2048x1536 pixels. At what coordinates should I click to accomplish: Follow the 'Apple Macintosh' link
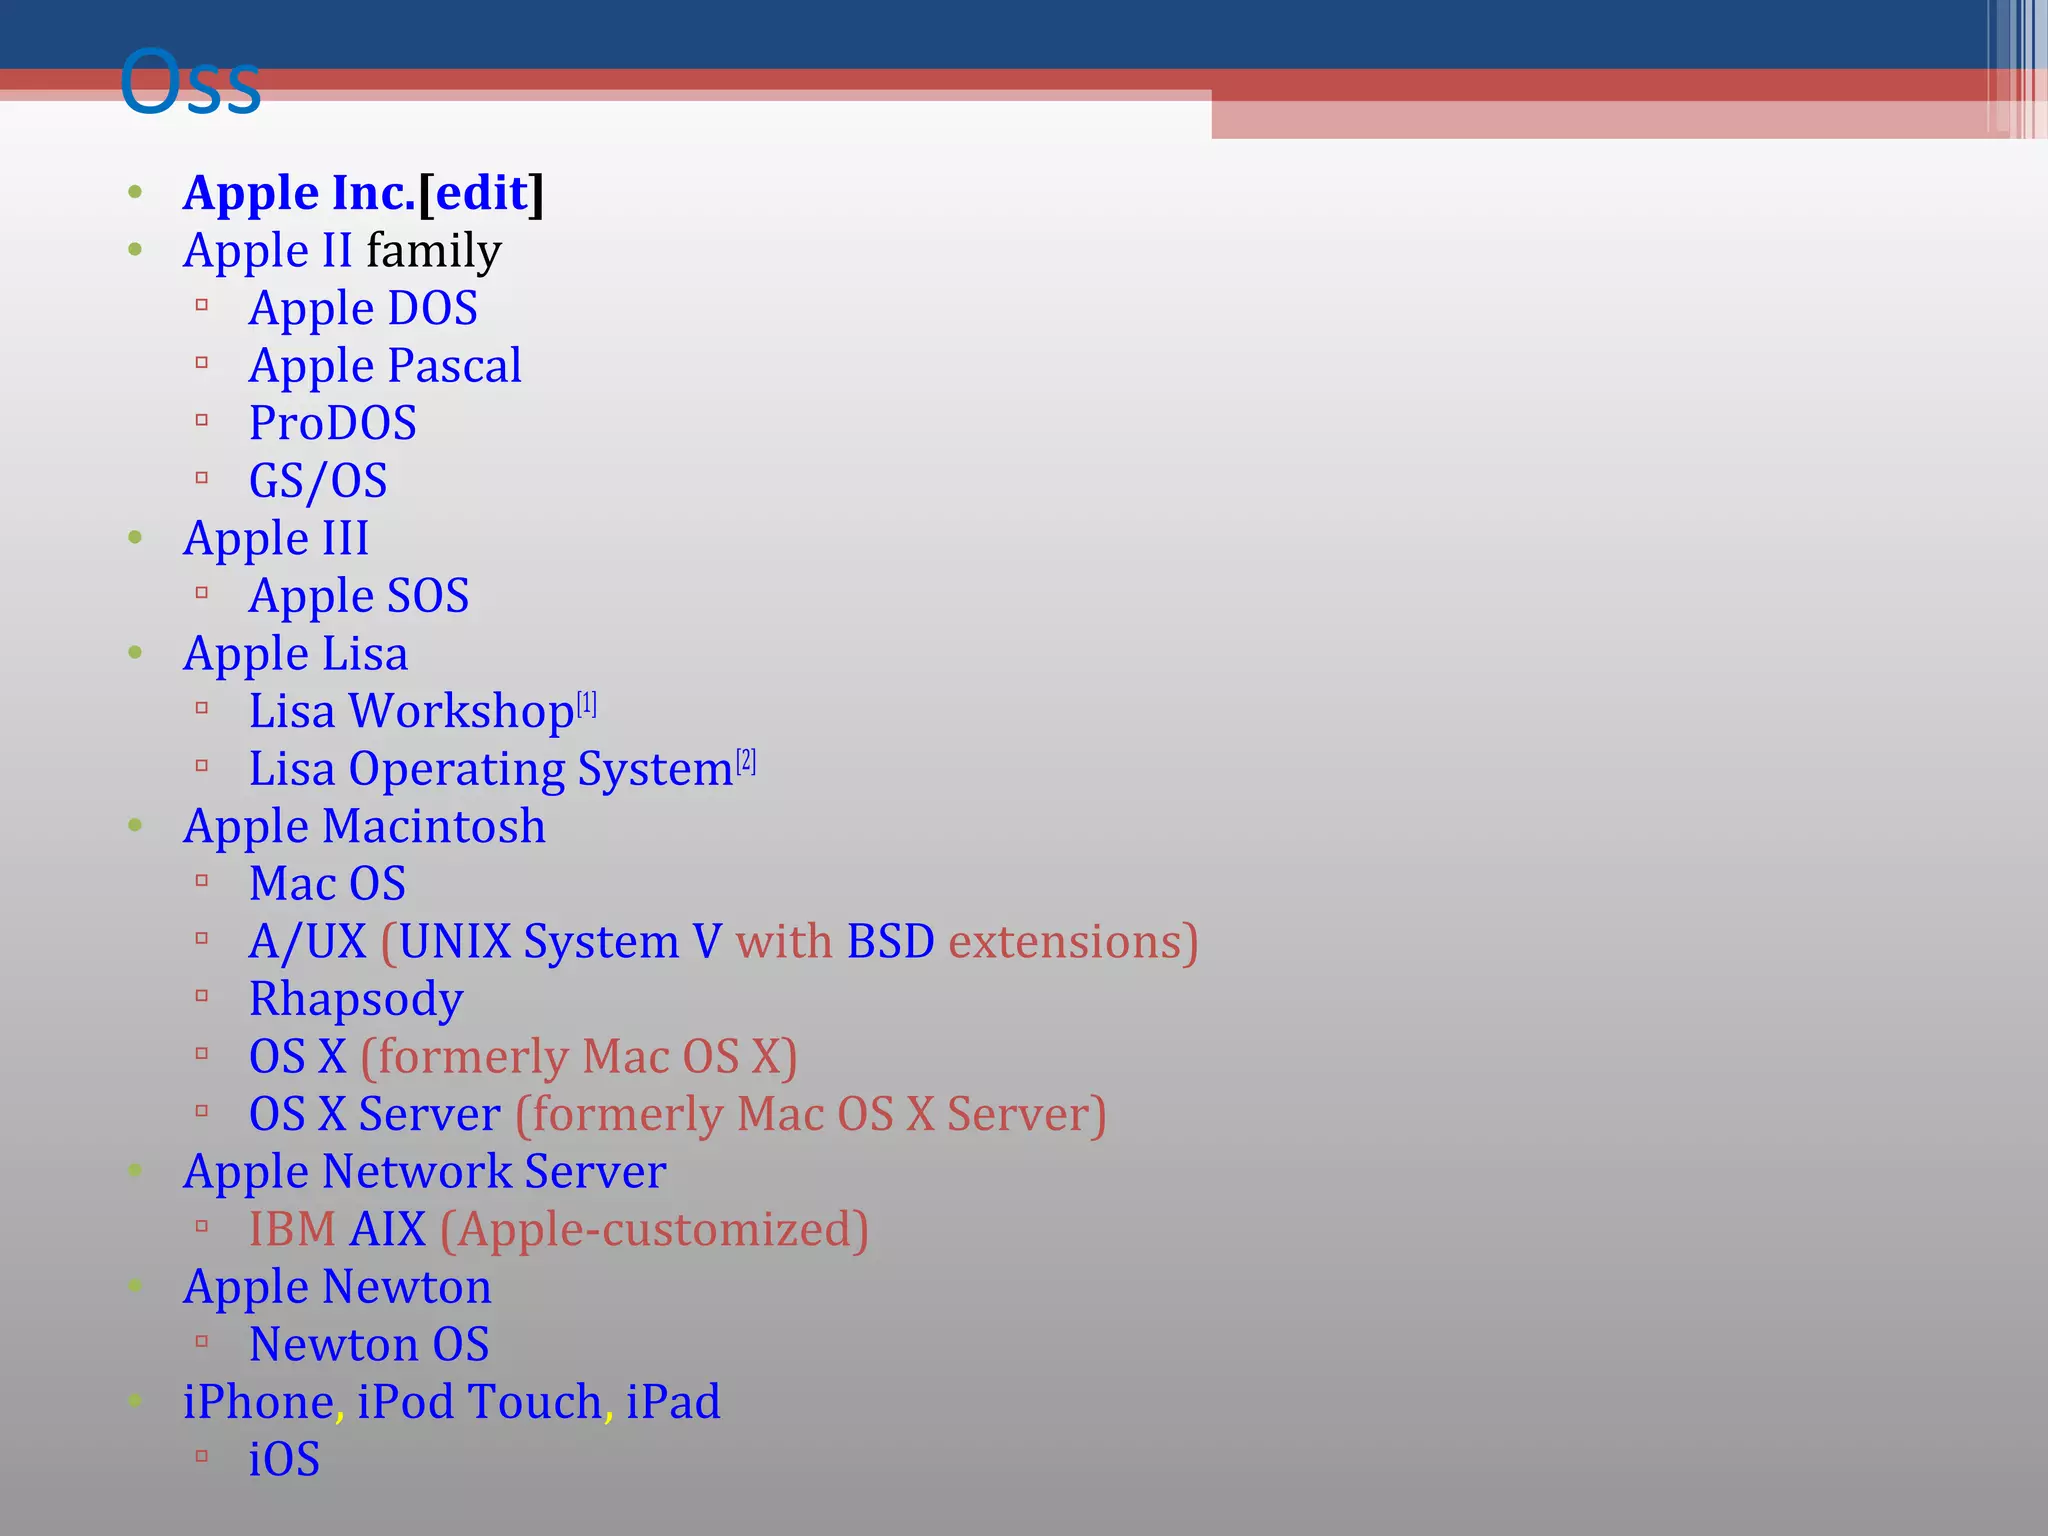coord(365,828)
